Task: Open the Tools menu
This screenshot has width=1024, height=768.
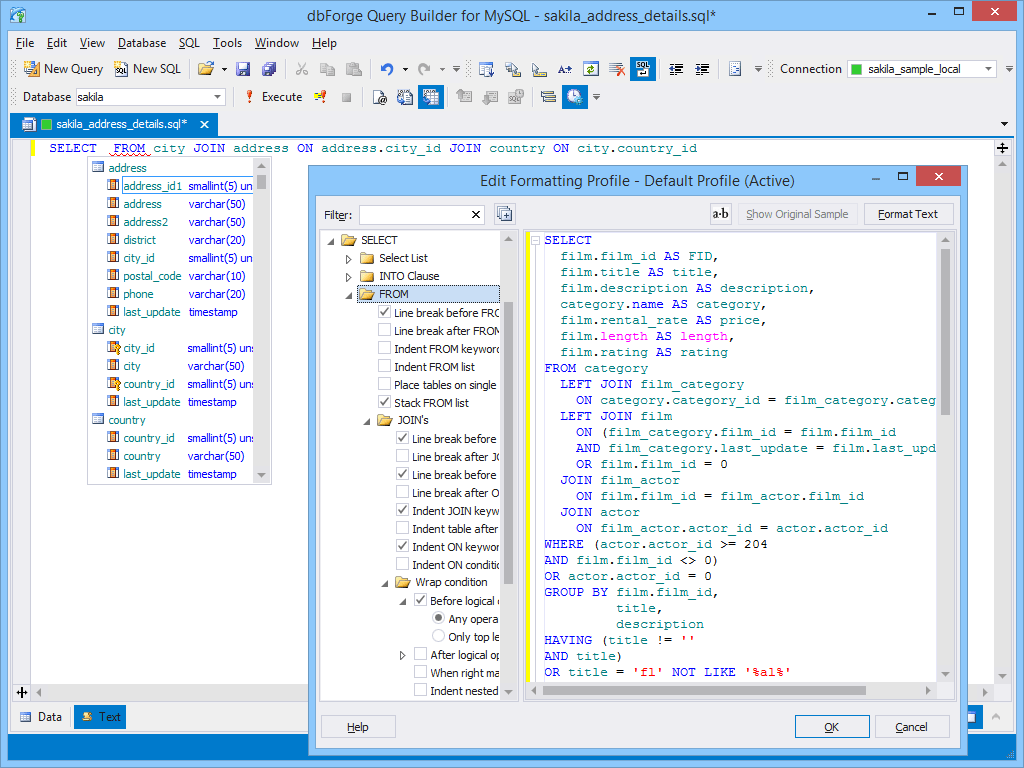Action: click(227, 43)
